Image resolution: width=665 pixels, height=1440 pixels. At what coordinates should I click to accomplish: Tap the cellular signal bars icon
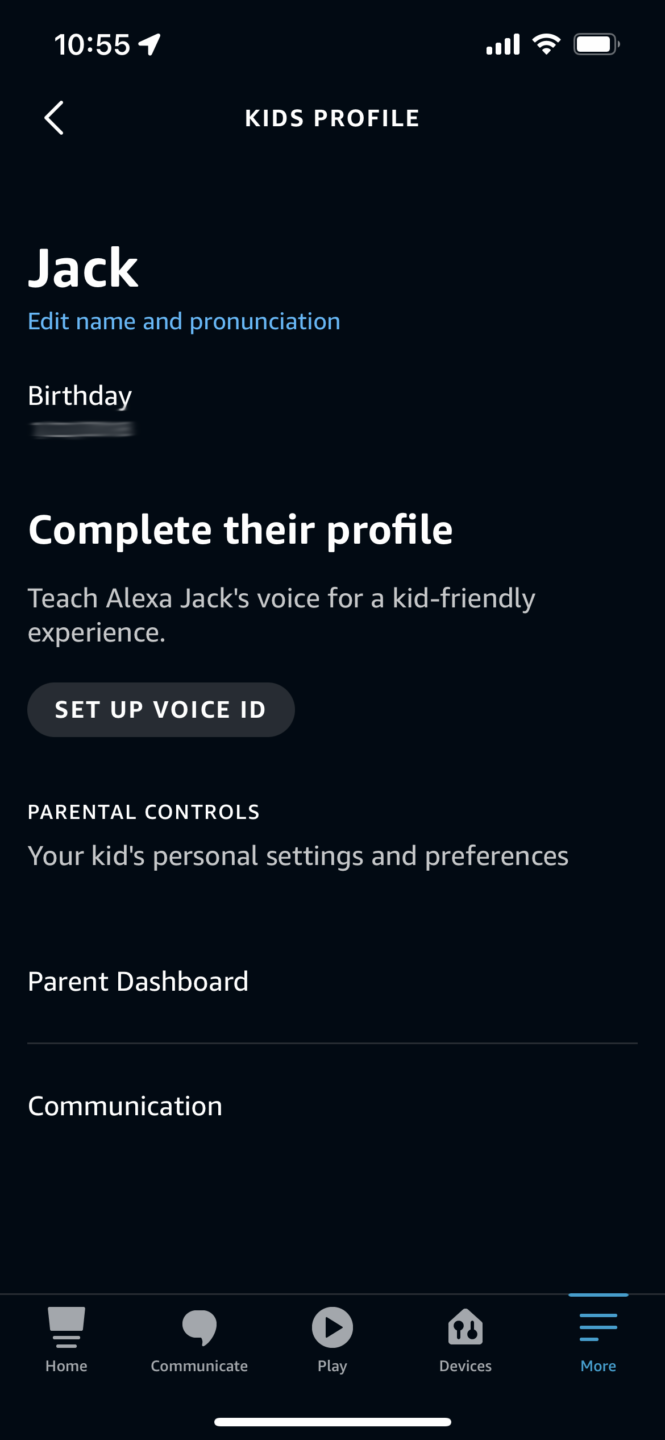pyautogui.click(x=503, y=44)
